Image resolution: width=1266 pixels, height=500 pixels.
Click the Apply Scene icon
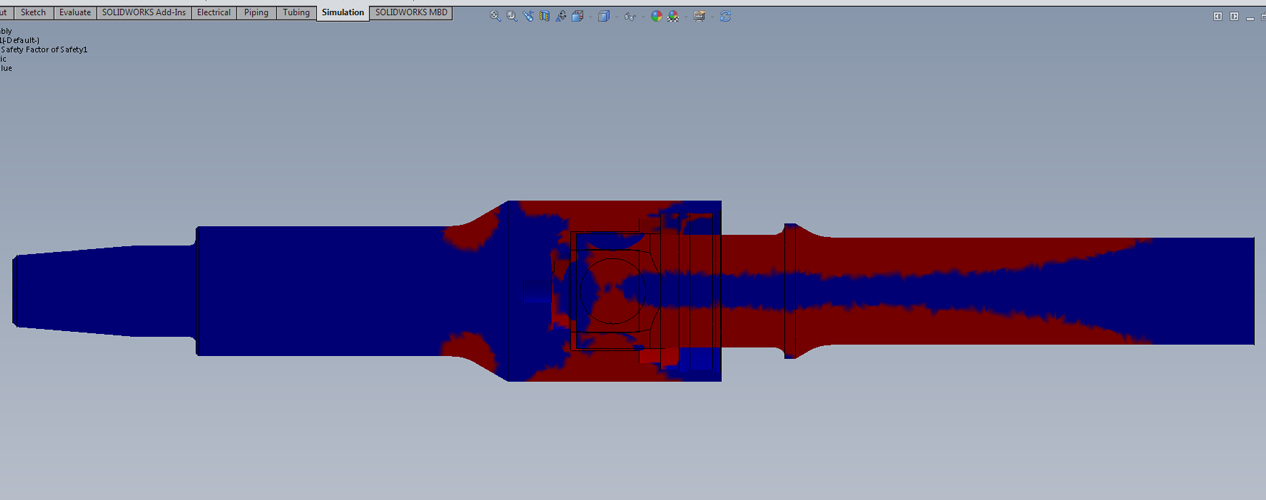pos(672,16)
